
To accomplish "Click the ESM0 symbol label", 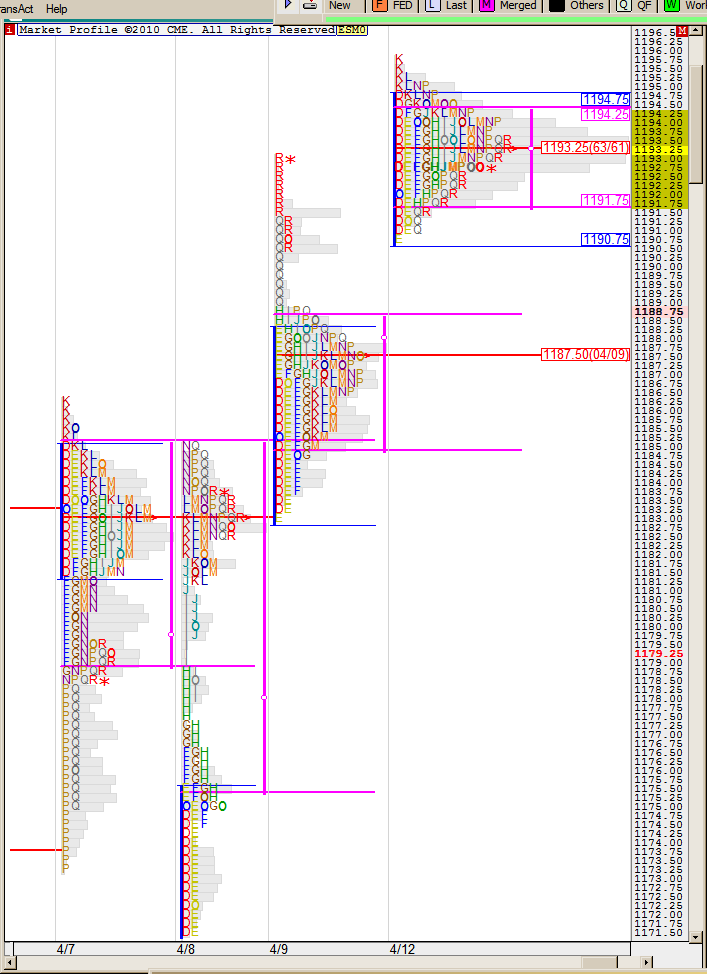I will tap(352, 30).
